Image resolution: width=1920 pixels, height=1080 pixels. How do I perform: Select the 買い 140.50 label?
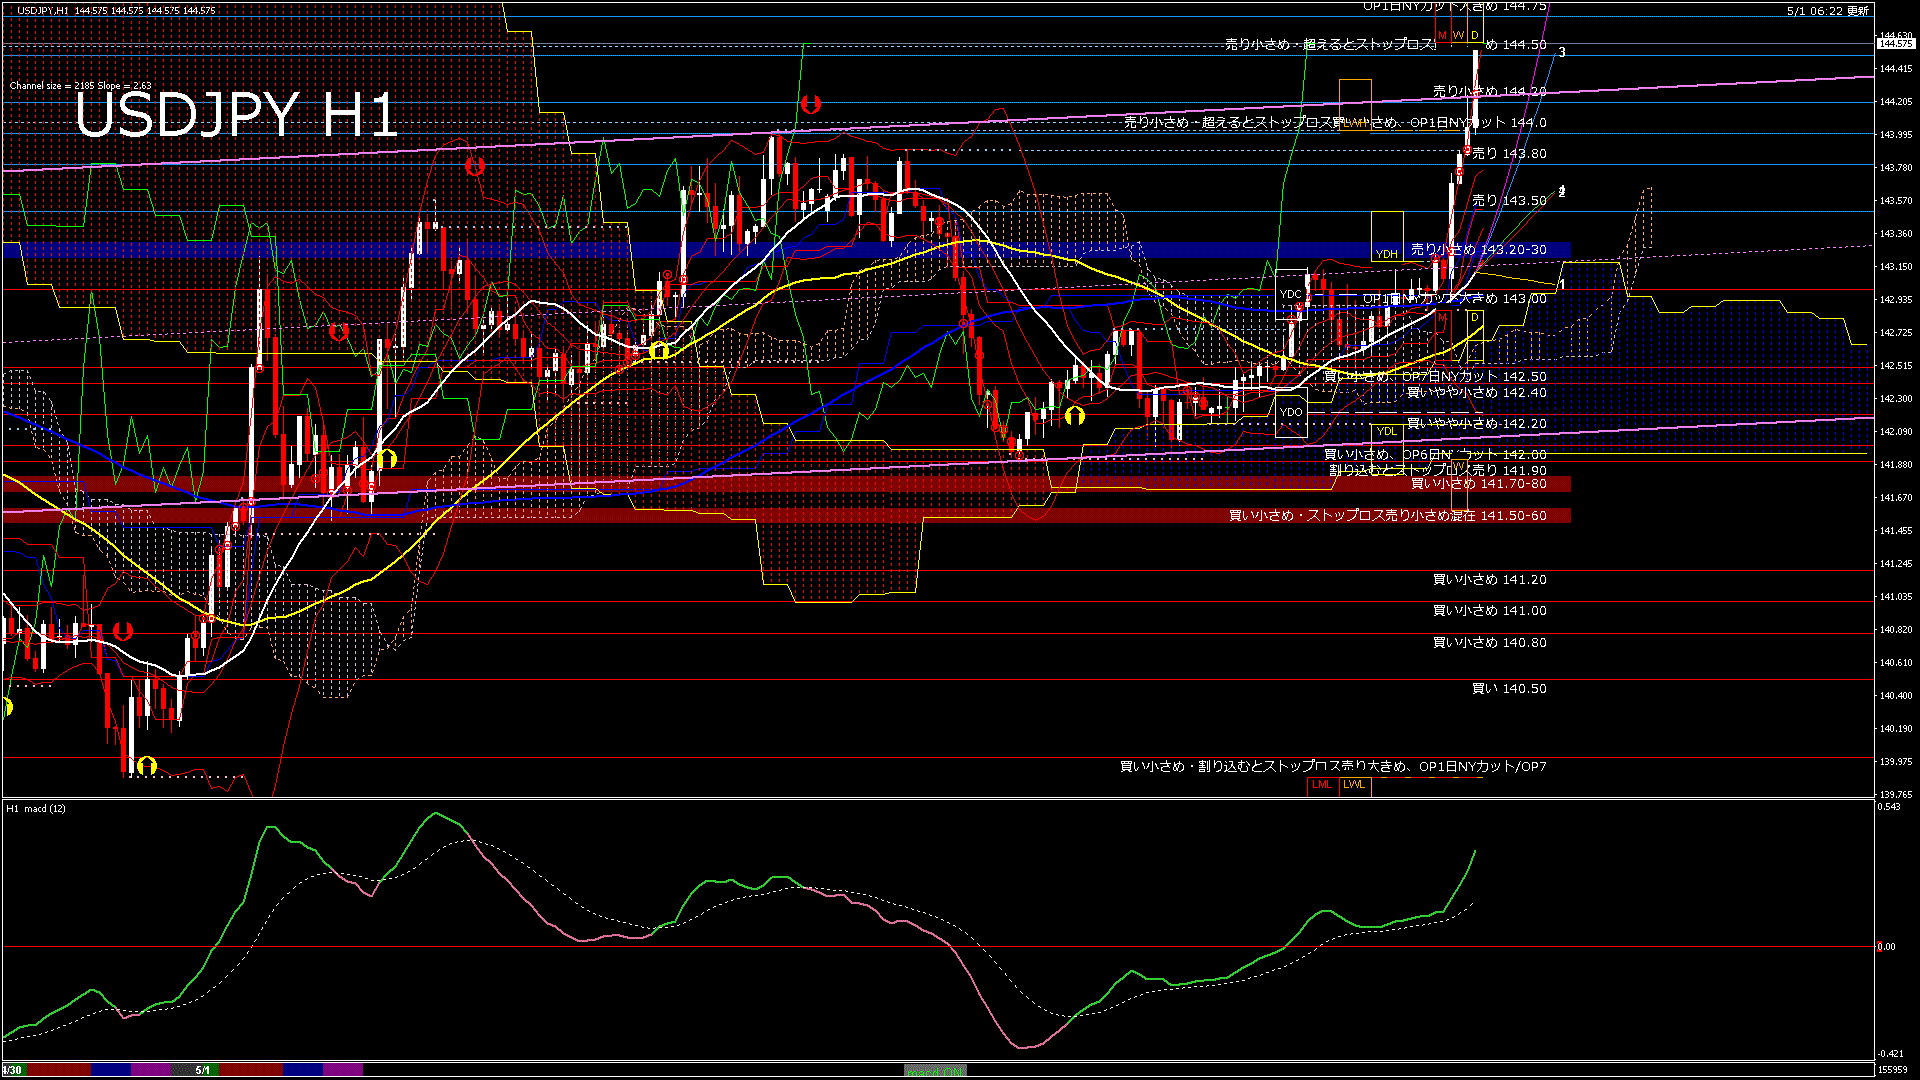pyautogui.click(x=1509, y=689)
